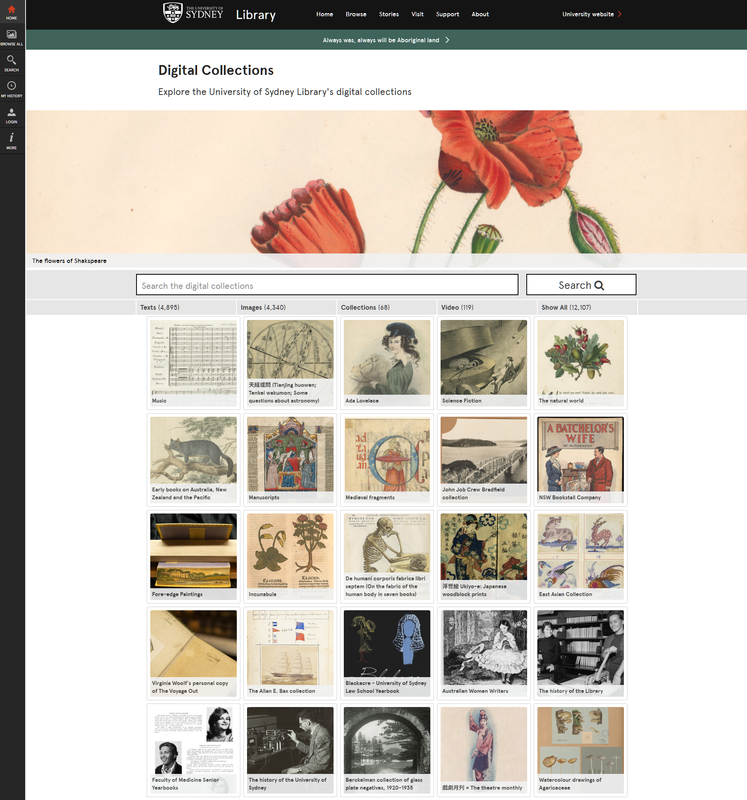Viewport: 747px width, 800px height.
Task: Open the Ada Lovelace thumbnail
Action: pyautogui.click(x=387, y=363)
